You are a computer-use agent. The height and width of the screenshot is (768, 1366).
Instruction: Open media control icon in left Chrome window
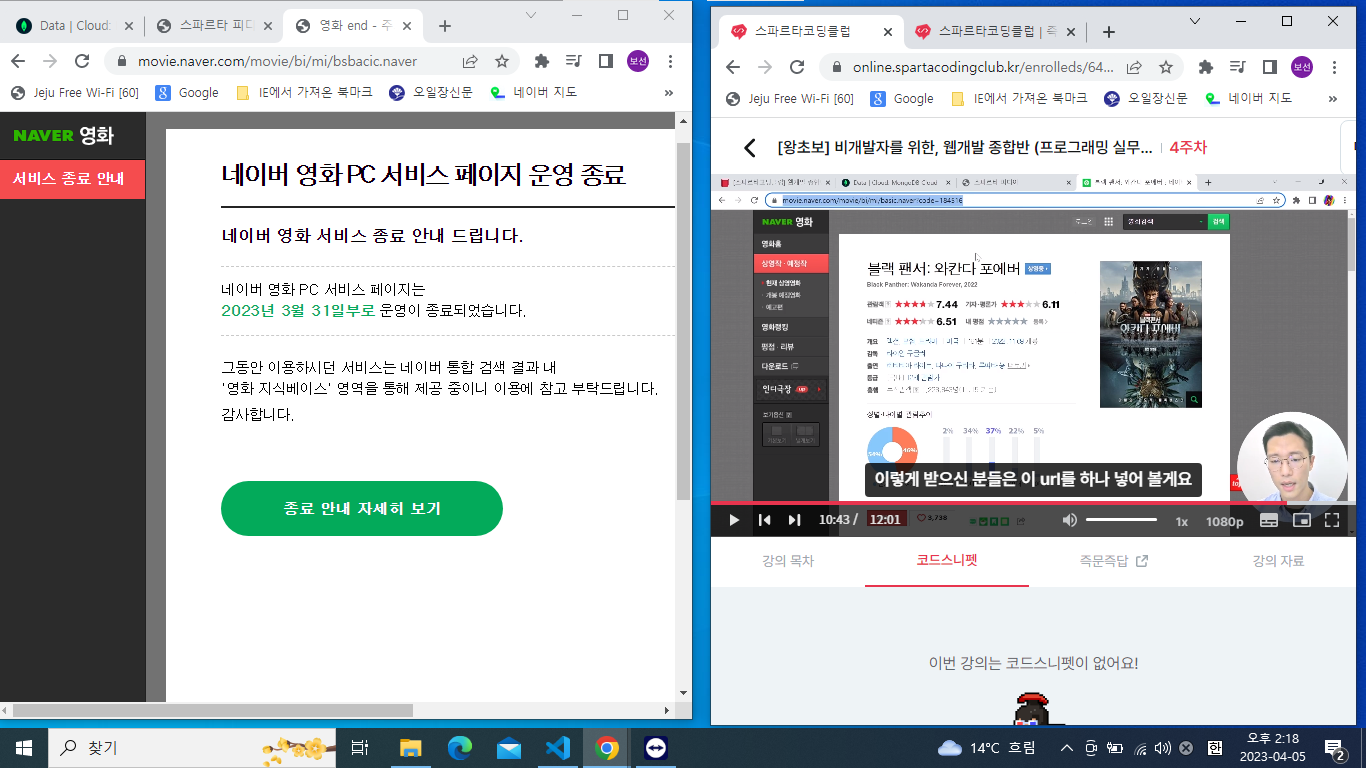point(574,61)
